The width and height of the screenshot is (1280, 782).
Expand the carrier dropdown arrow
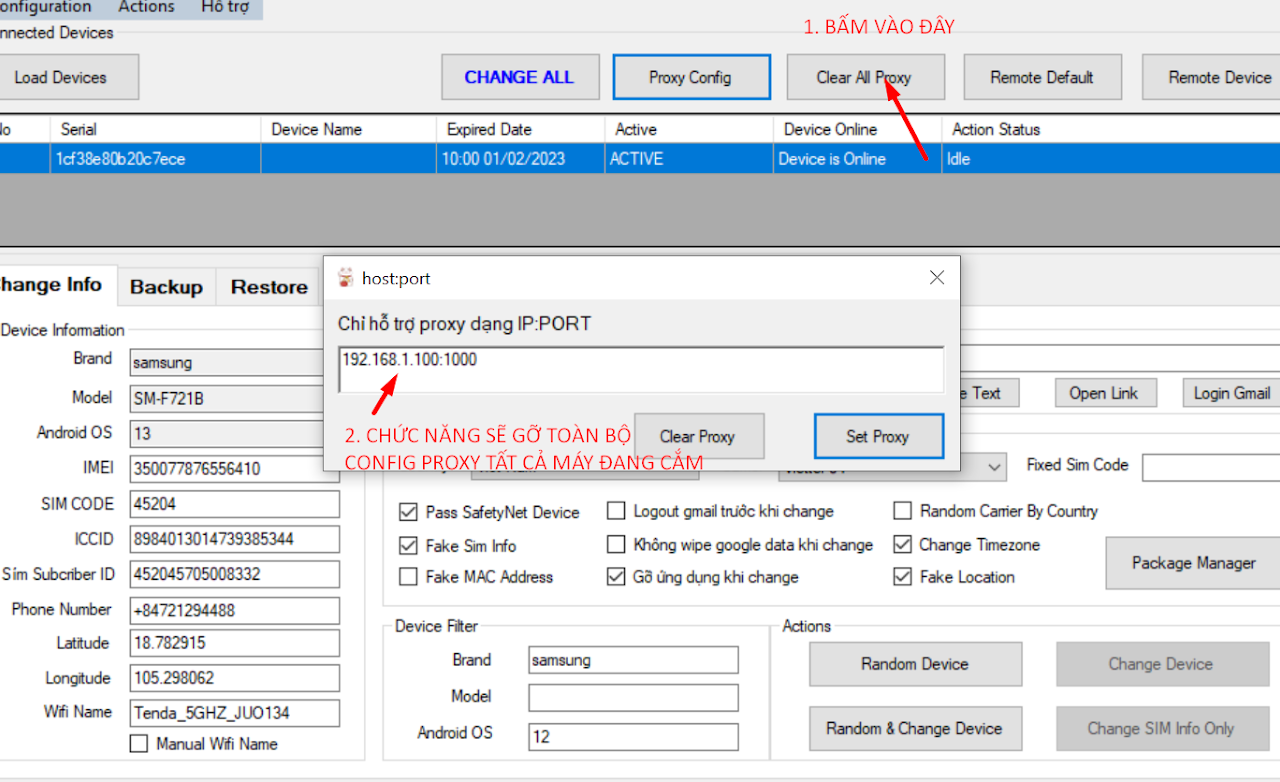(x=994, y=467)
